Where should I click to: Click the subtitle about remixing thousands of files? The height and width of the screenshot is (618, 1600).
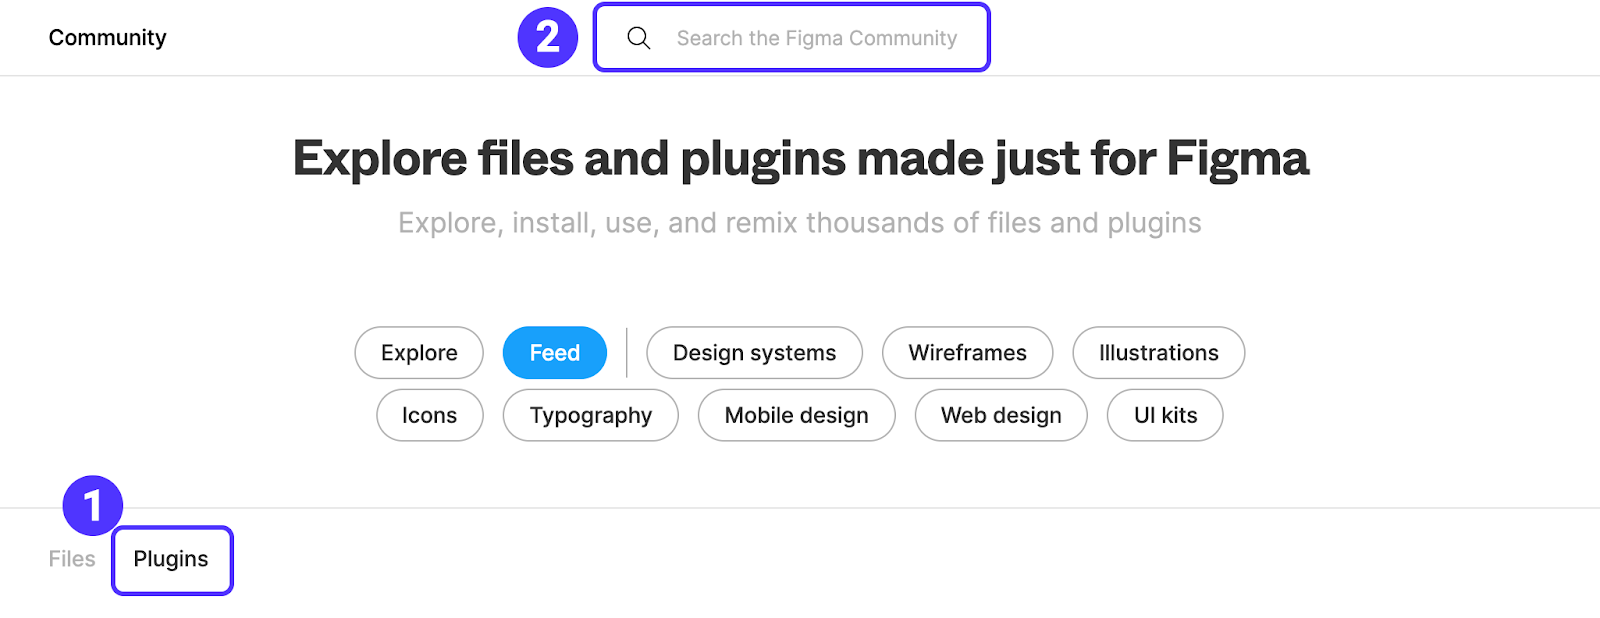click(x=800, y=223)
